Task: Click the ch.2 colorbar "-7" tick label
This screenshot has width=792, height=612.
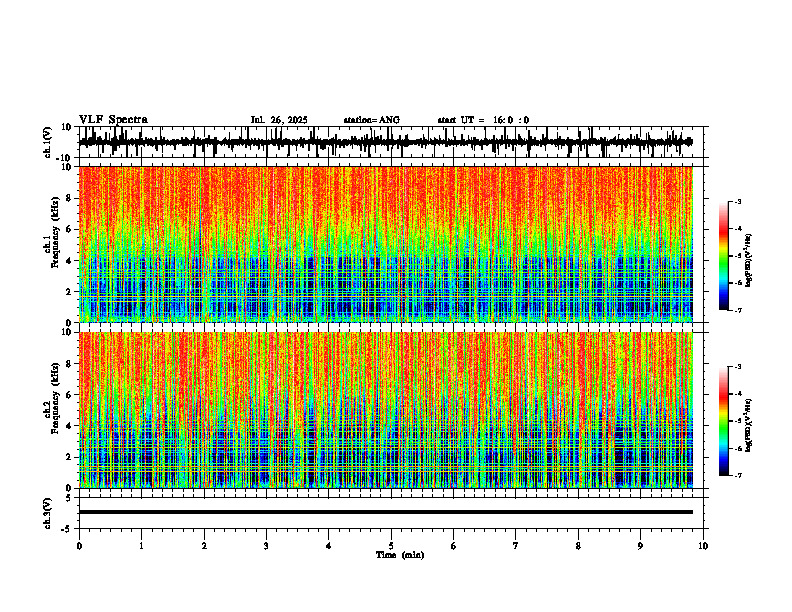Action: pyautogui.click(x=737, y=475)
